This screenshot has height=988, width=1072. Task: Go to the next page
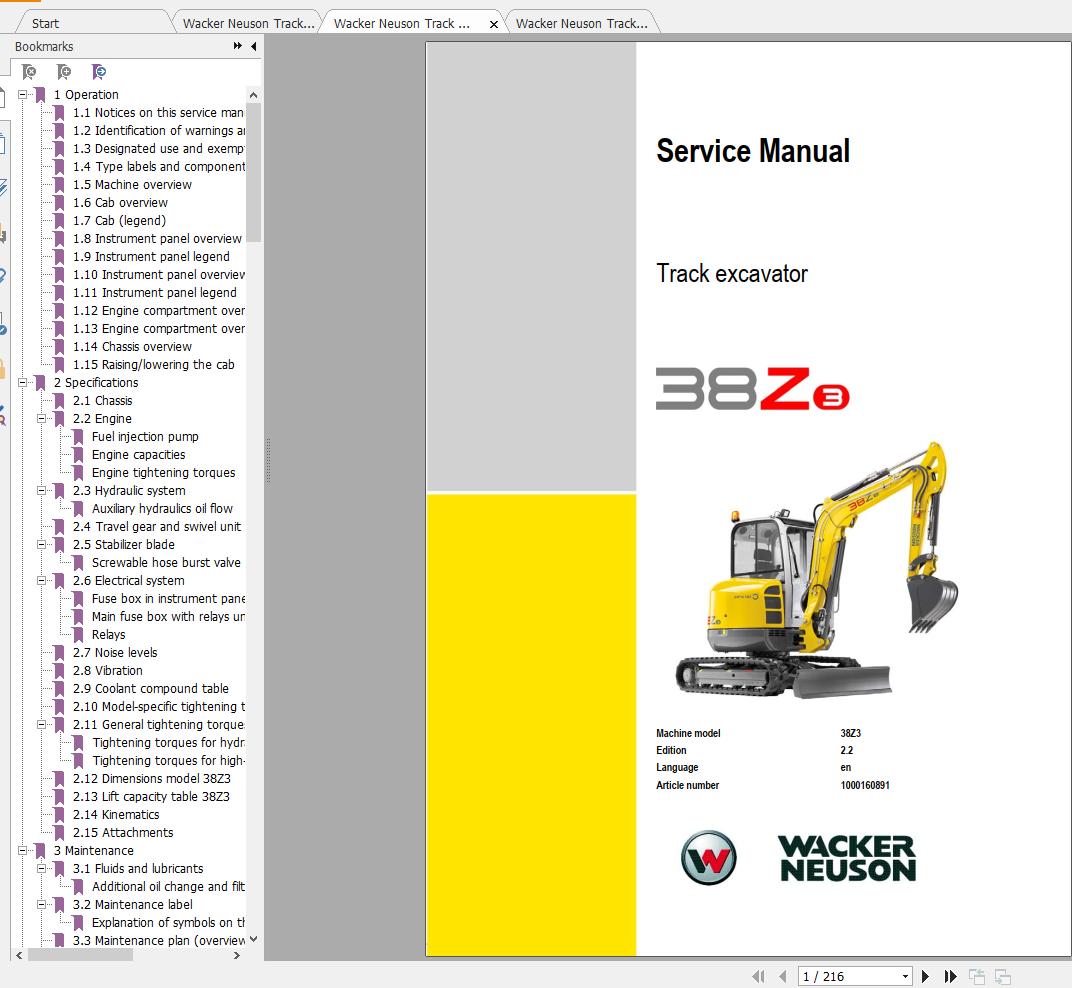pos(925,976)
